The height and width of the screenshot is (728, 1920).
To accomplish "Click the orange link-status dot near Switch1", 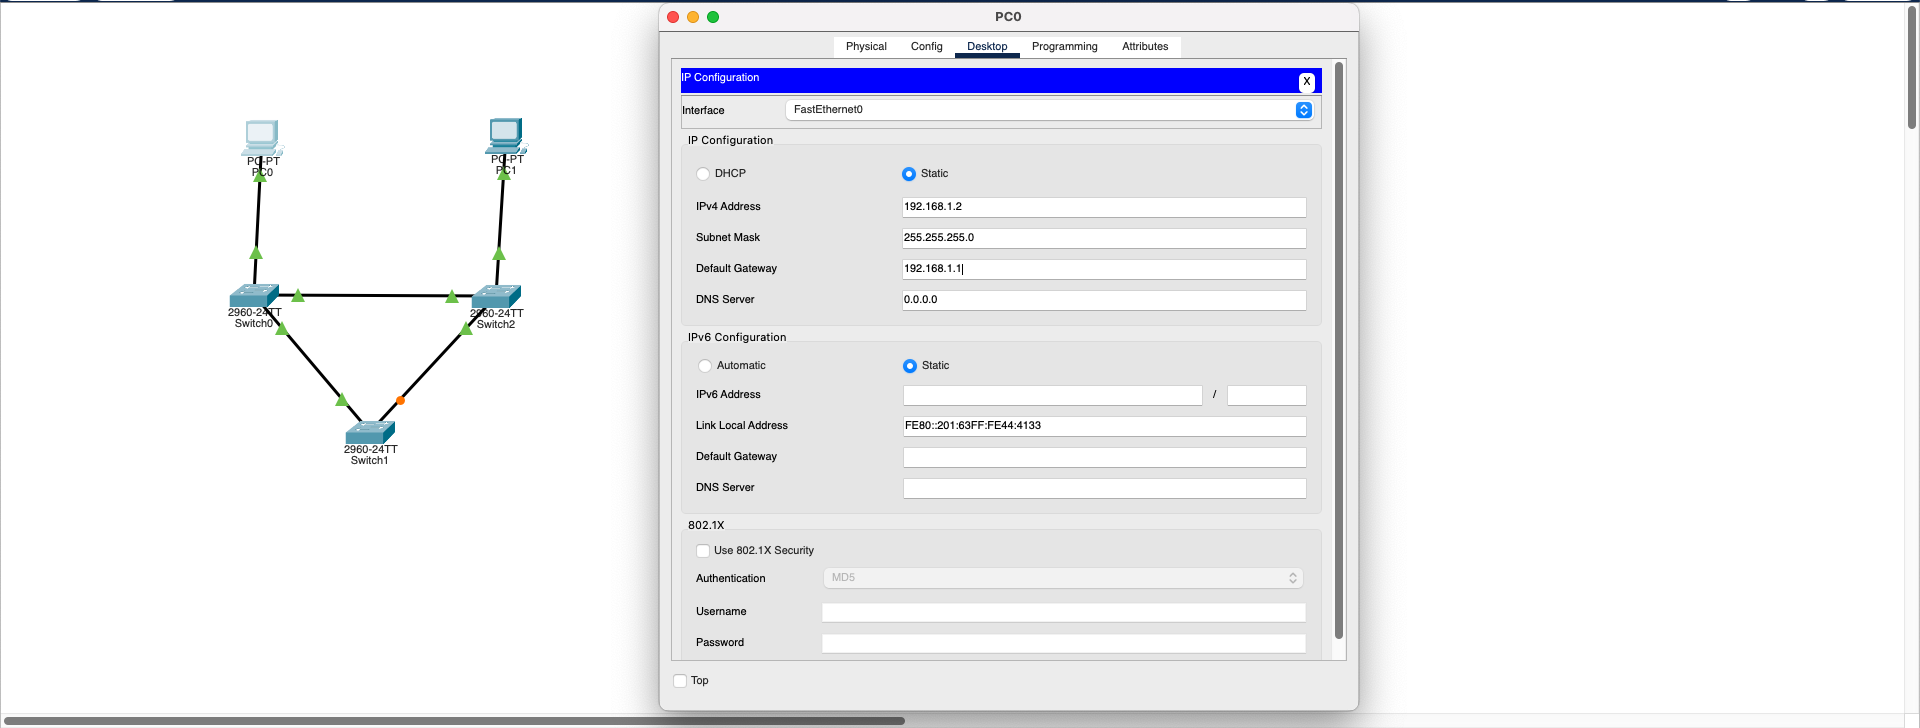I will [400, 400].
